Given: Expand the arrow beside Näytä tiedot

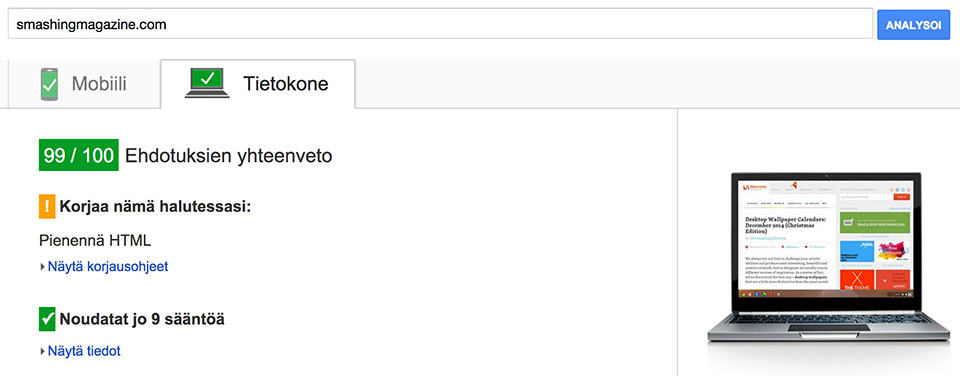Looking at the screenshot, I should (42, 352).
